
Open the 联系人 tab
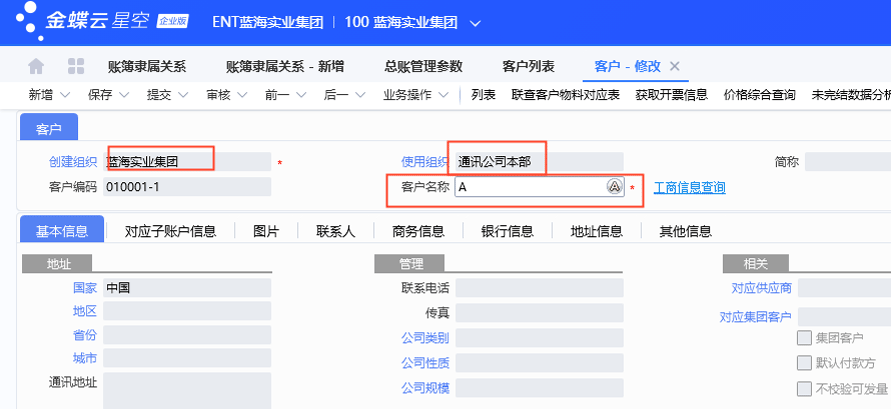335,231
